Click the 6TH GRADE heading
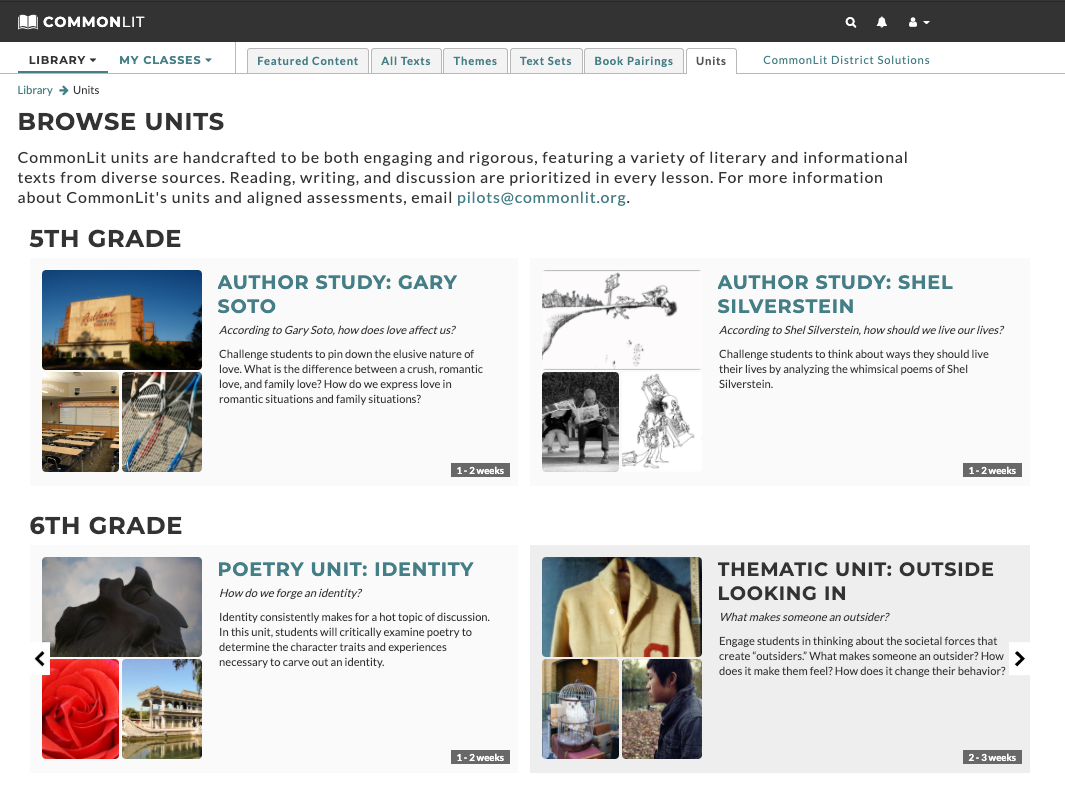This screenshot has width=1065, height=791. (106, 526)
